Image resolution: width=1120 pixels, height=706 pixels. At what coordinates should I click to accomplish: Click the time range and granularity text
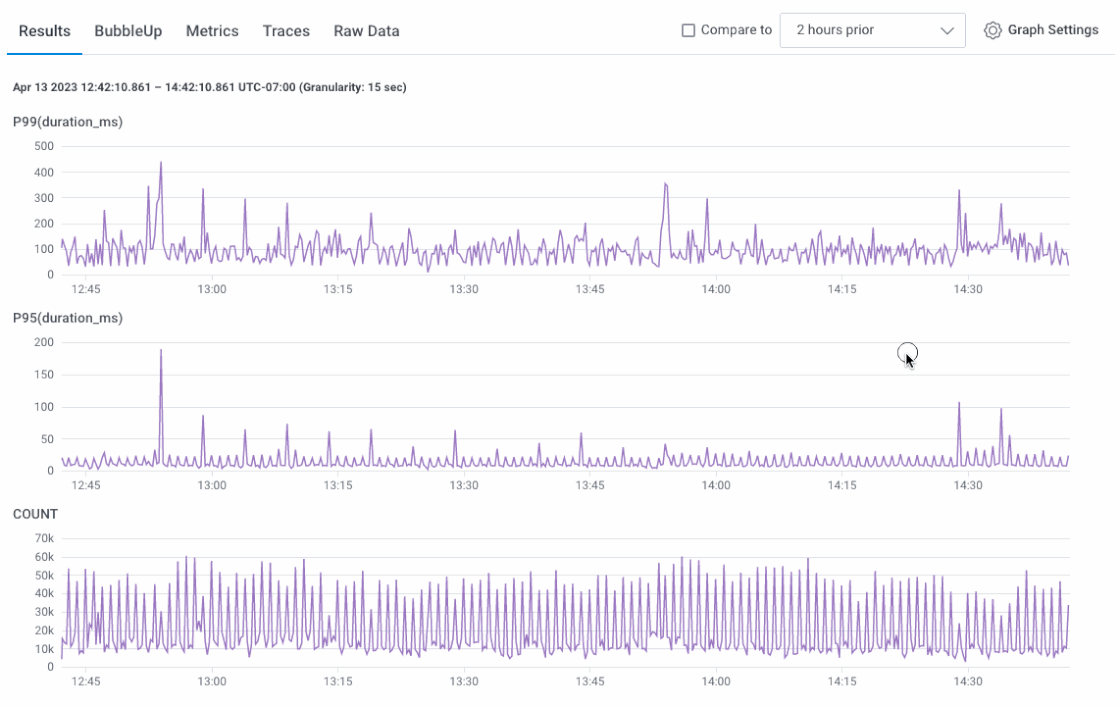pos(209,87)
